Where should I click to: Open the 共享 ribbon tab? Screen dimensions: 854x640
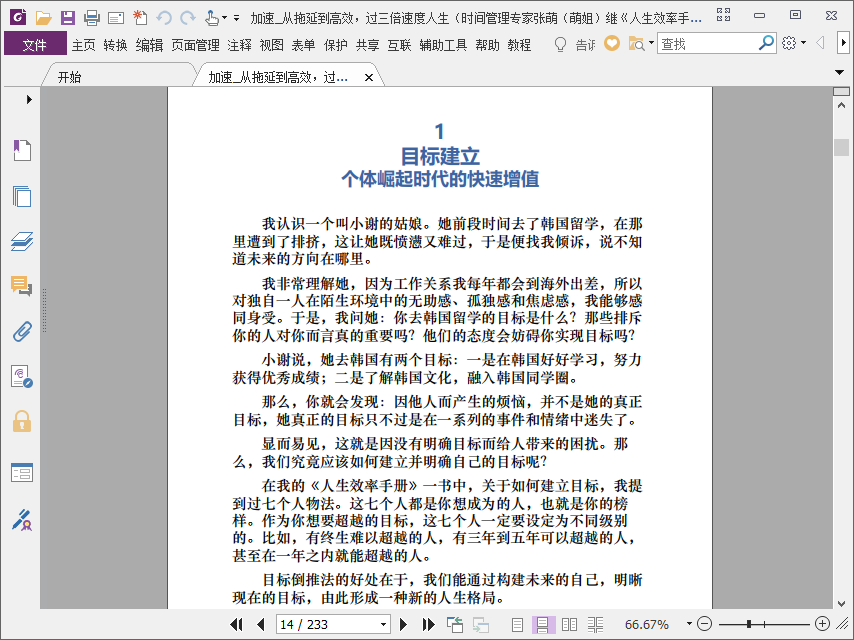pos(368,45)
